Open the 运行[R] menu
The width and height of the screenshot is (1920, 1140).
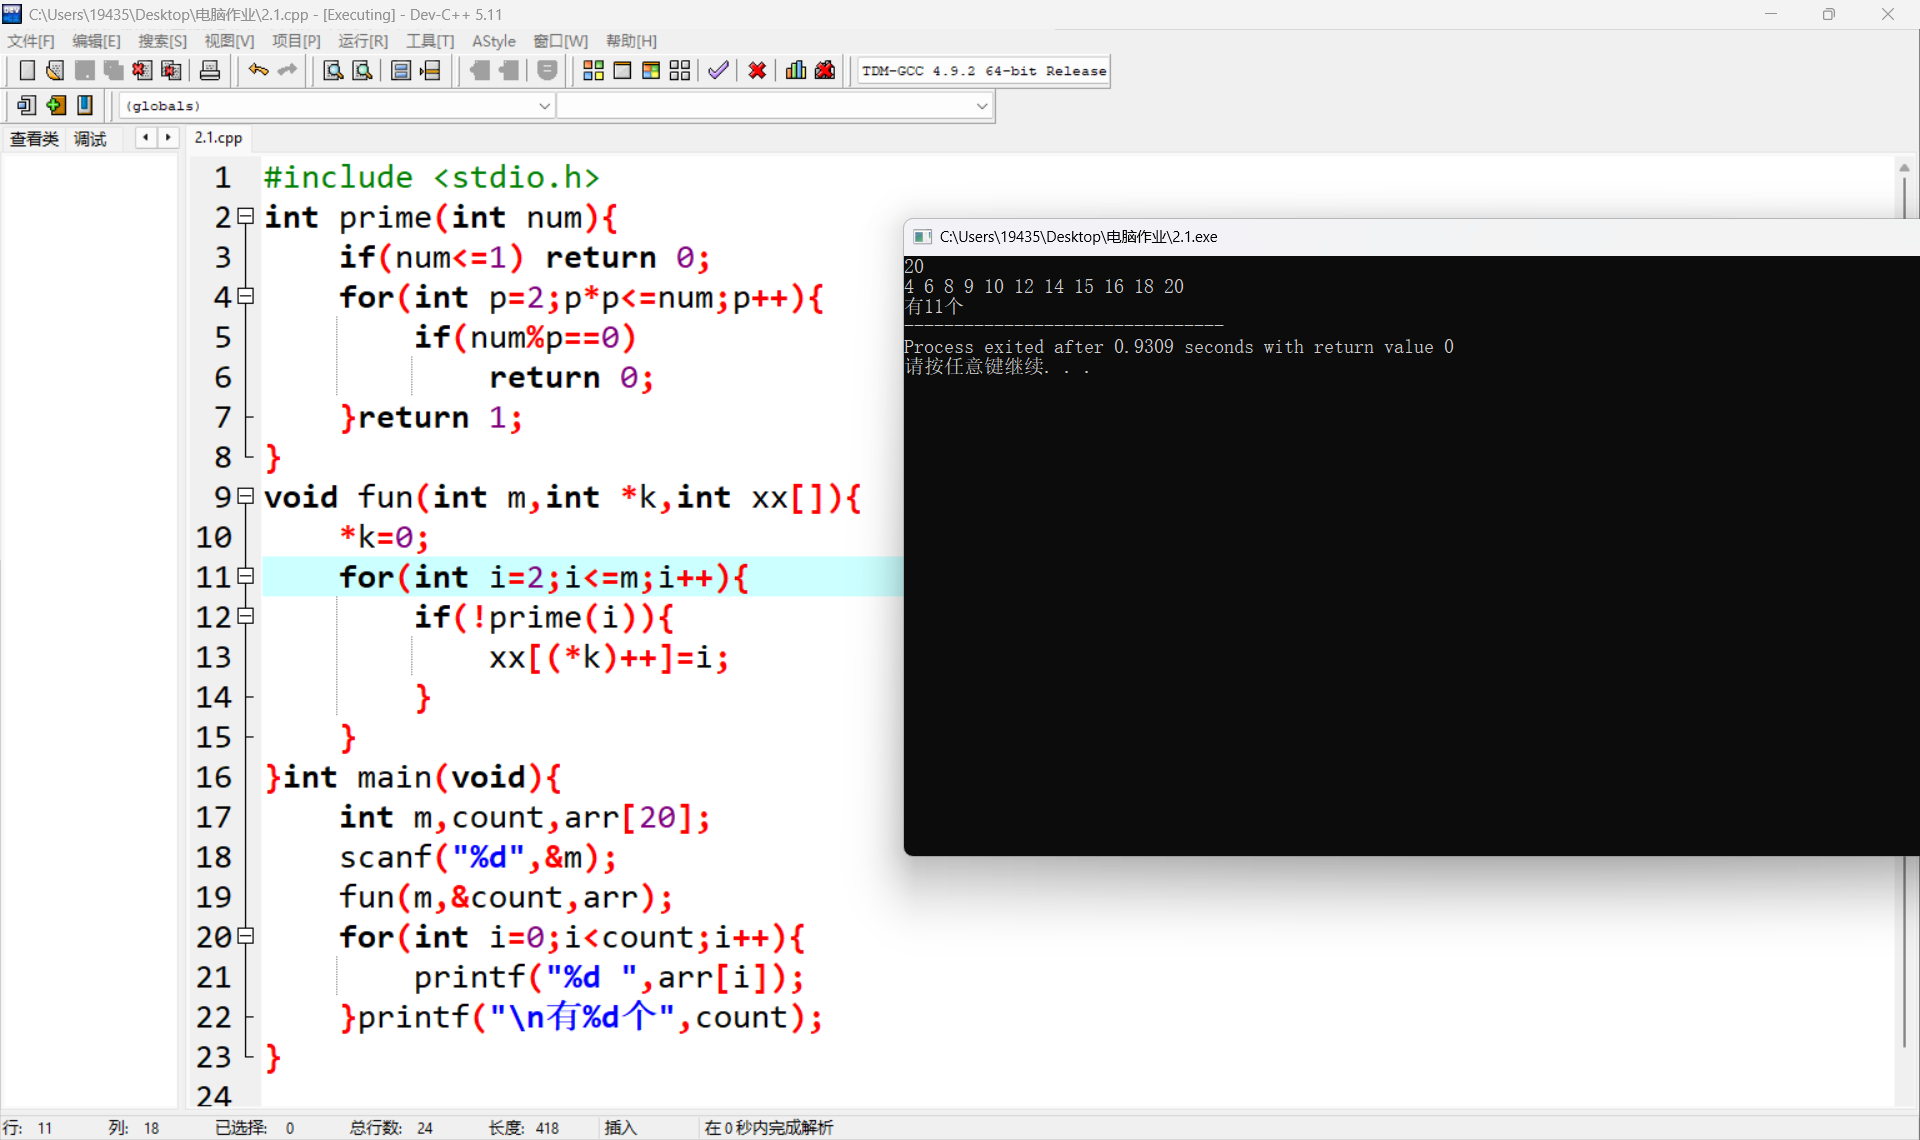tap(362, 41)
